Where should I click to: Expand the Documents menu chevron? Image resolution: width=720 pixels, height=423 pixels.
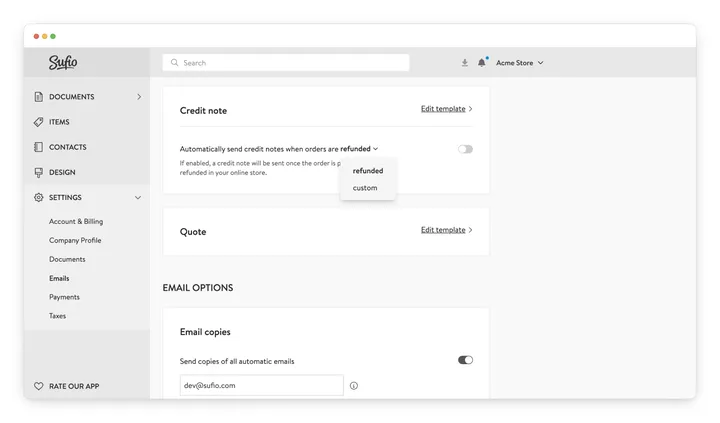tap(139, 96)
